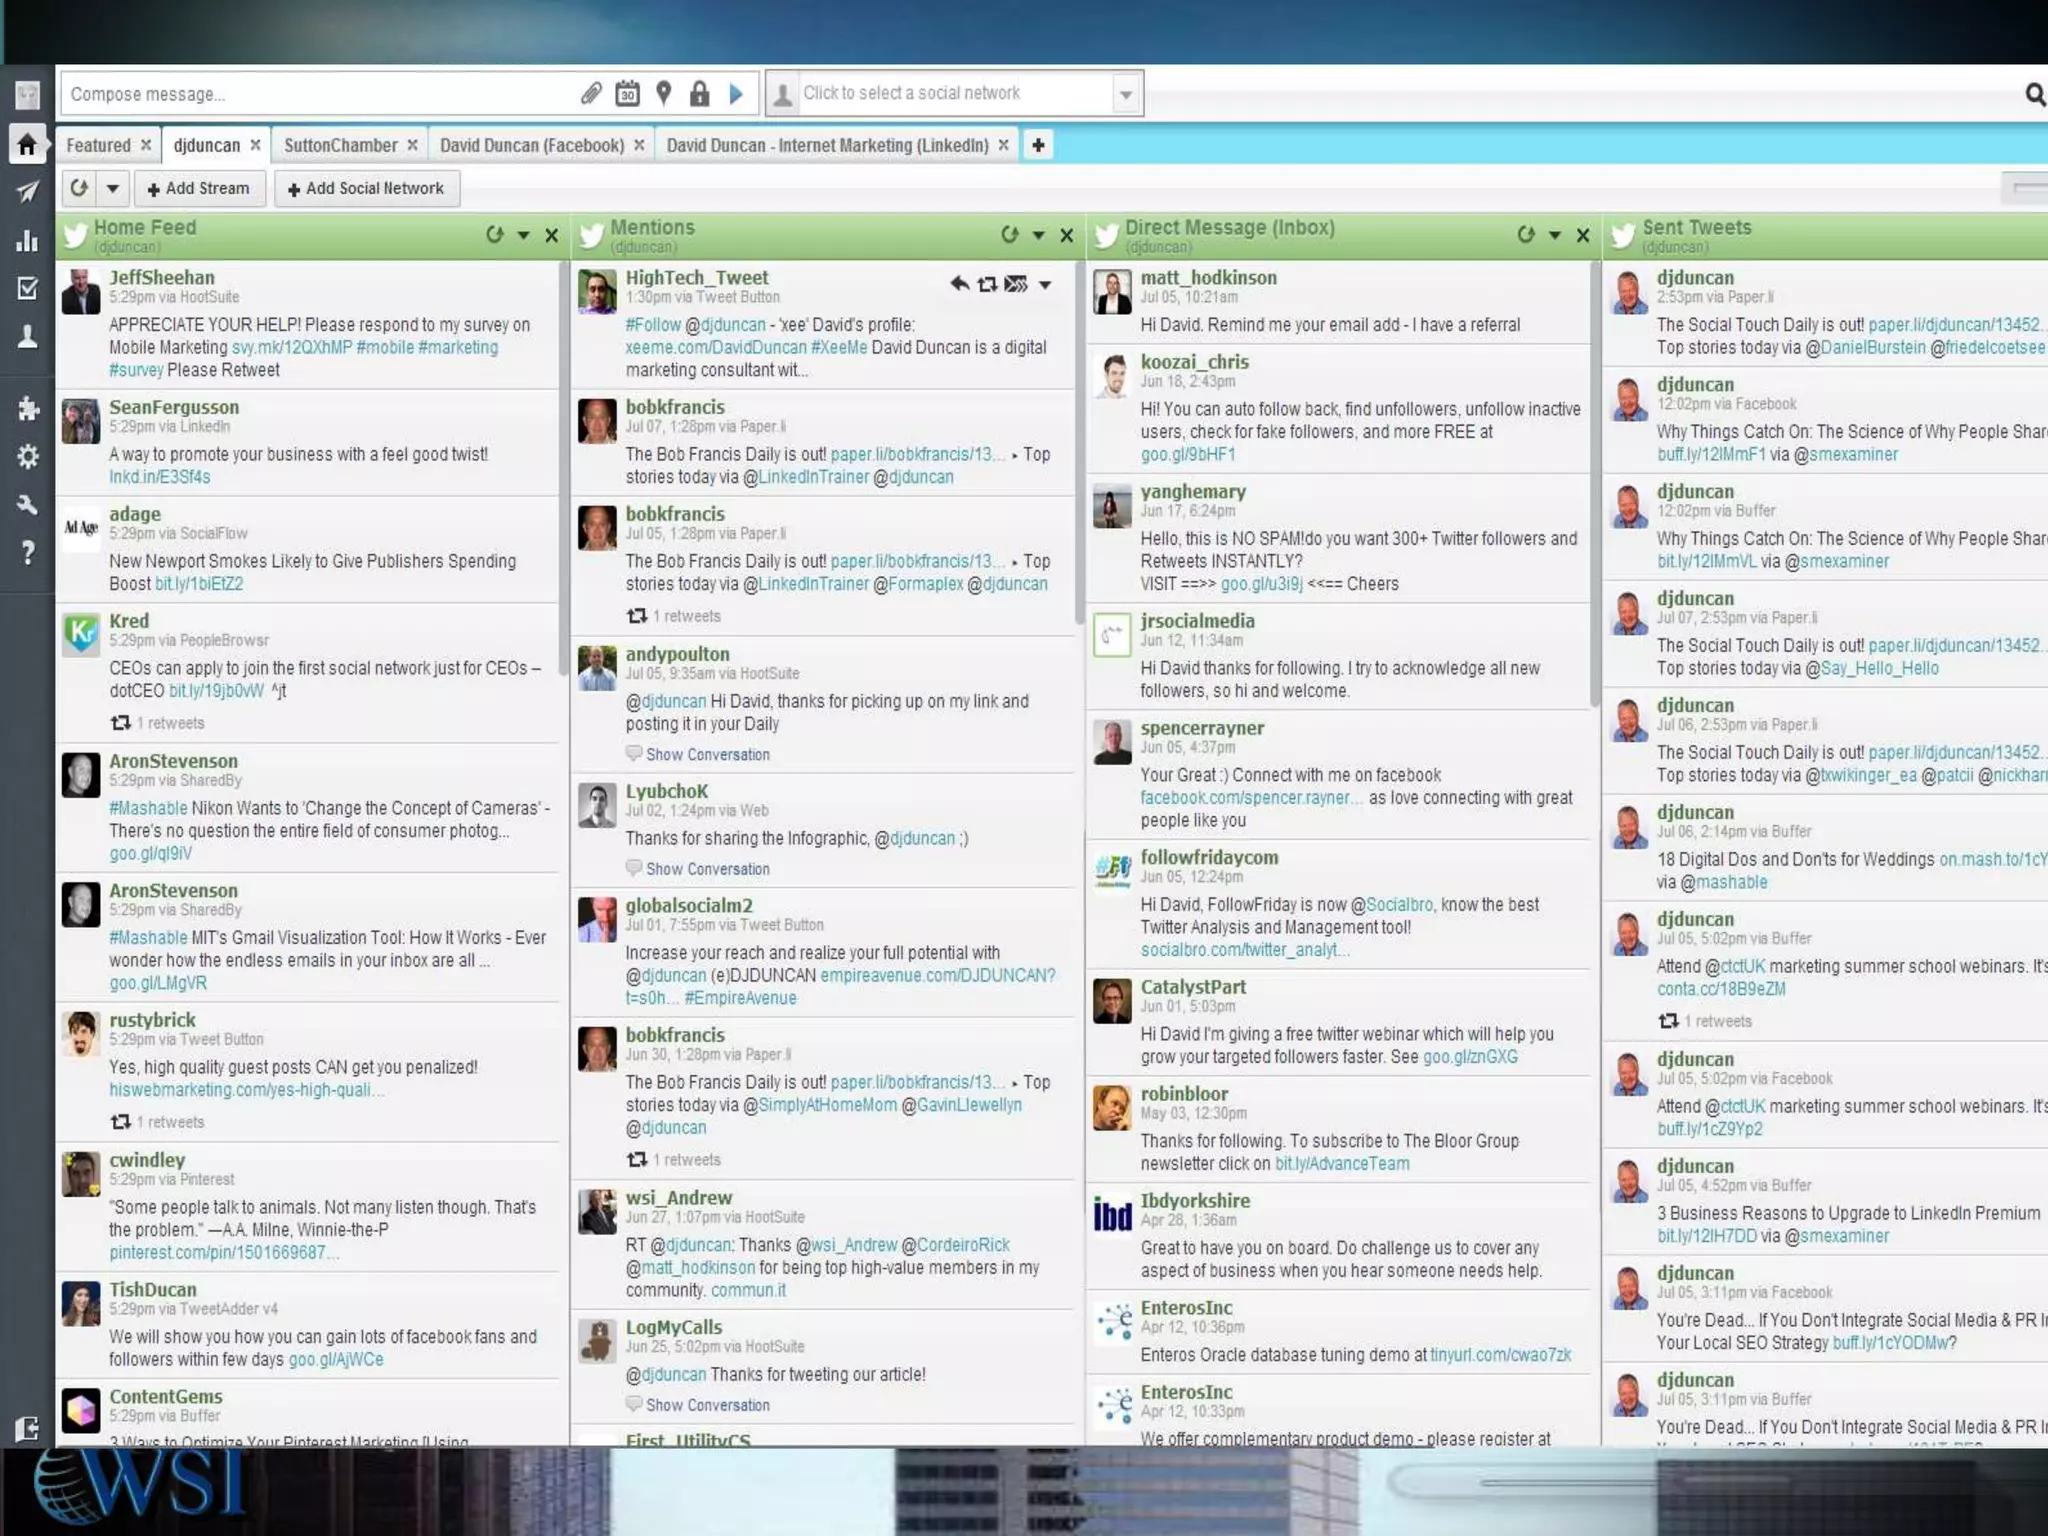Image resolution: width=2048 pixels, height=1536 pixels.
Task: Open Assignments checkbox sidebar icon
Action: pos(27,289)
